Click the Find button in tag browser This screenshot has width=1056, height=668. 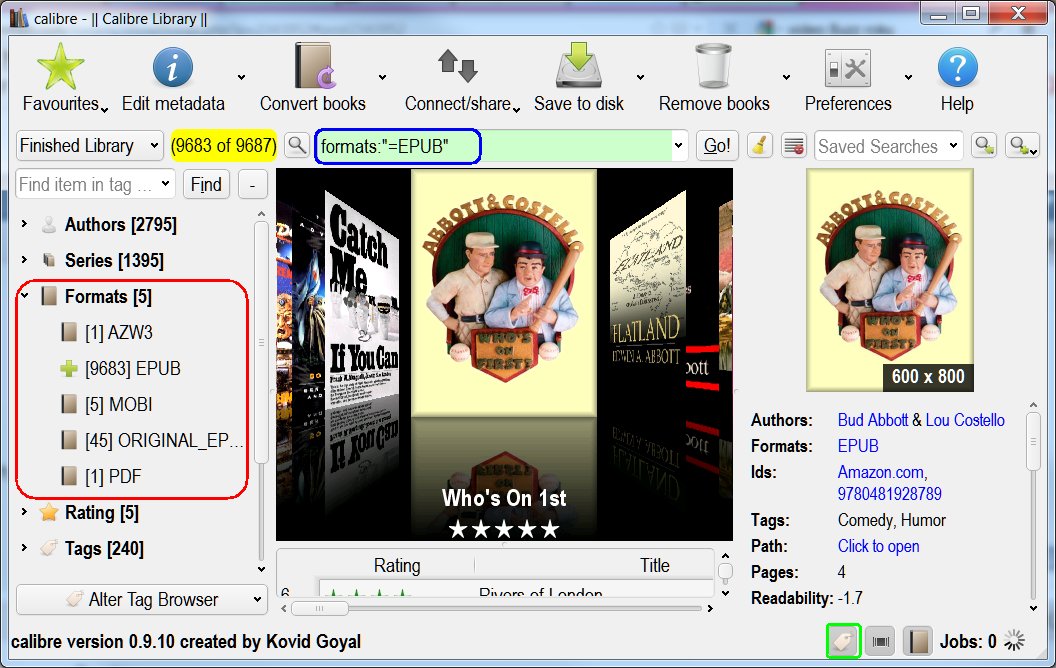click(x=206, y=185)
